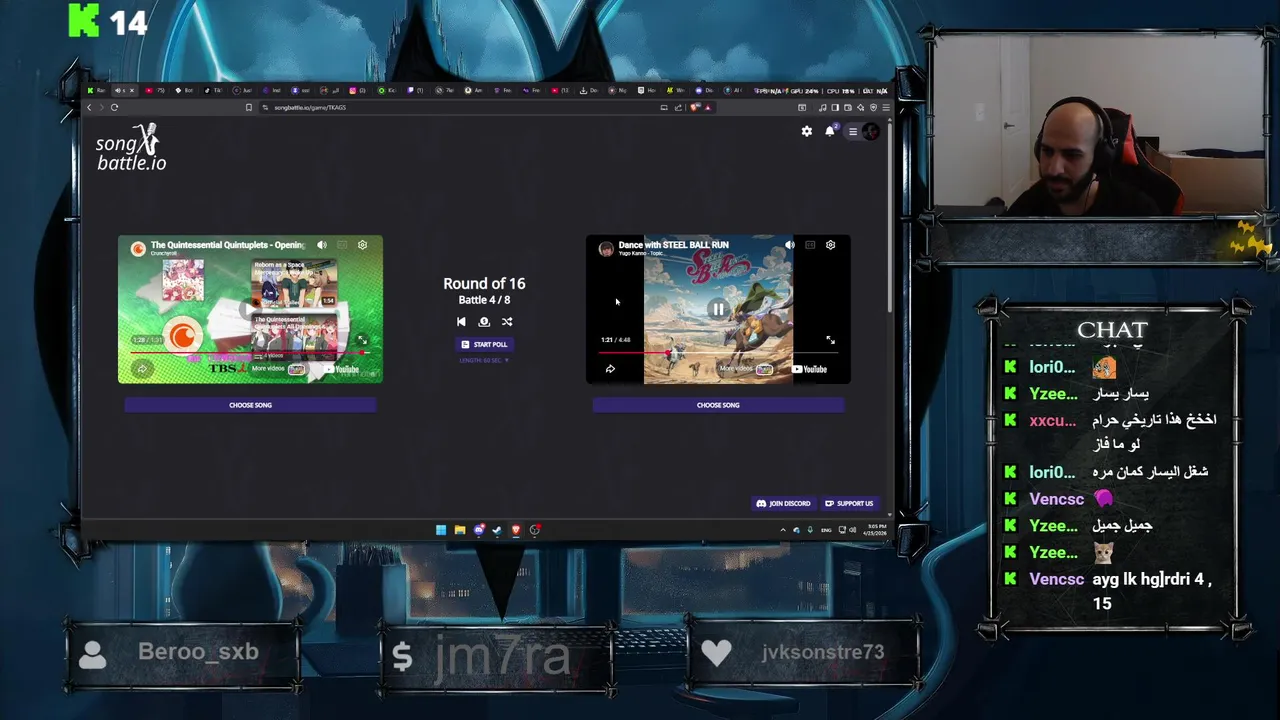Click More videos on right player
This screenshot has height=720, width=1280.
[746, 369]
